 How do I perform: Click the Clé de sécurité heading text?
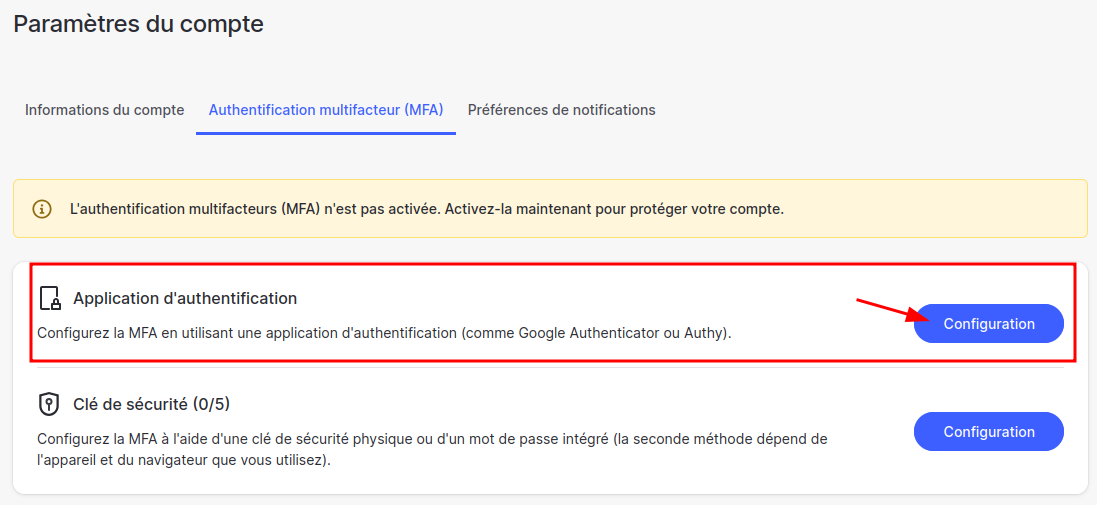click(x=130, y=404)
